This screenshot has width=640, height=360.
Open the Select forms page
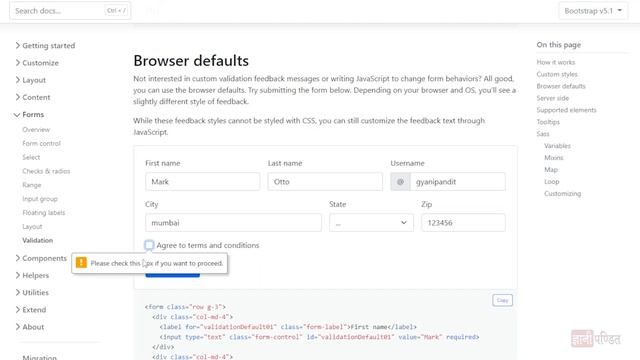(31, 158)
